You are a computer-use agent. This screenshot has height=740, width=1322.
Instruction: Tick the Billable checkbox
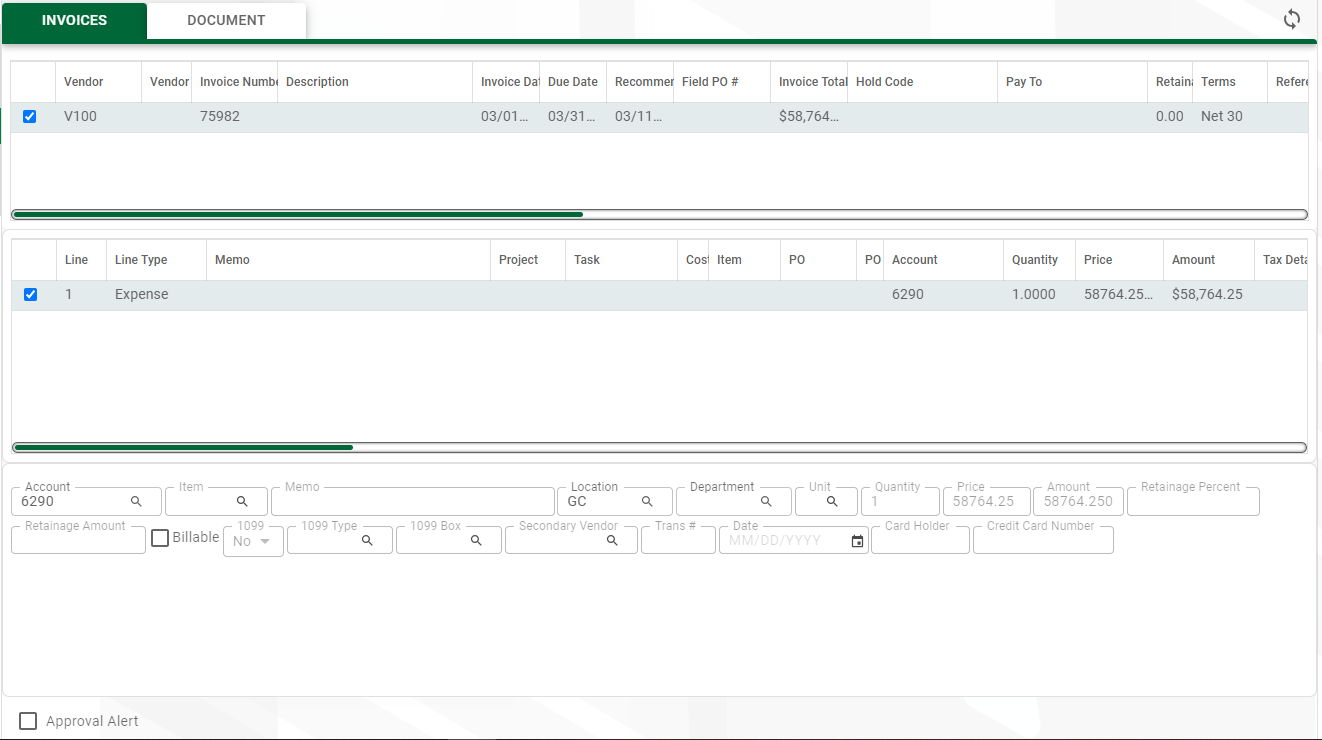[160, 538]
